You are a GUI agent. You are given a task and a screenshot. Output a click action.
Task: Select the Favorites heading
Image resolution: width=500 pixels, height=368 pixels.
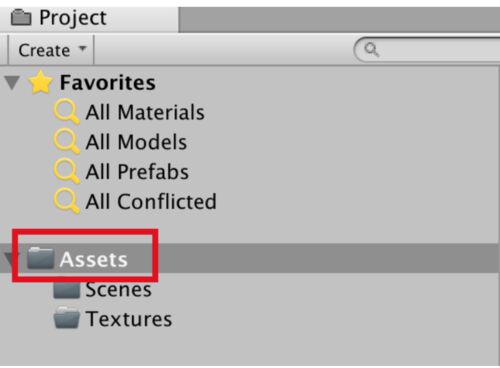(x=108, y=83)
